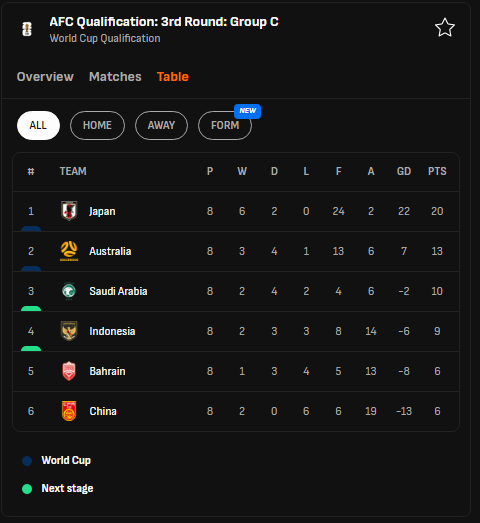This screenshot has width=480, height=523.
Task: Select the Saudi Arabia team badge
Action: (x=69, y=291)
